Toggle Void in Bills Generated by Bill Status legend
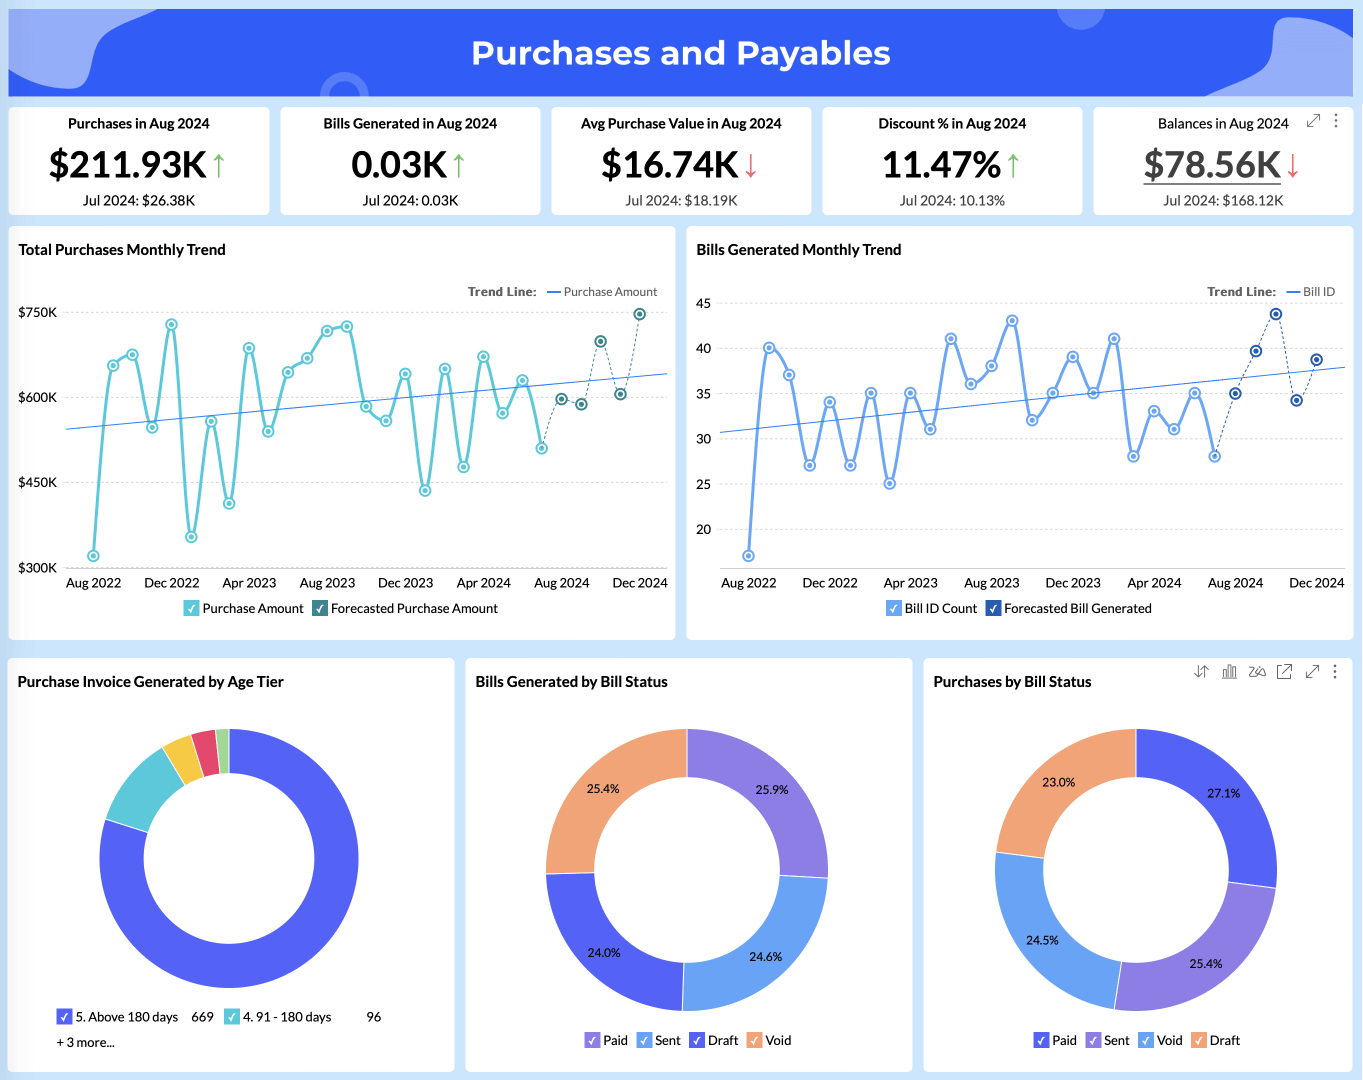The height and width of the screenshot is (1080, 1363). [755, 1040]
